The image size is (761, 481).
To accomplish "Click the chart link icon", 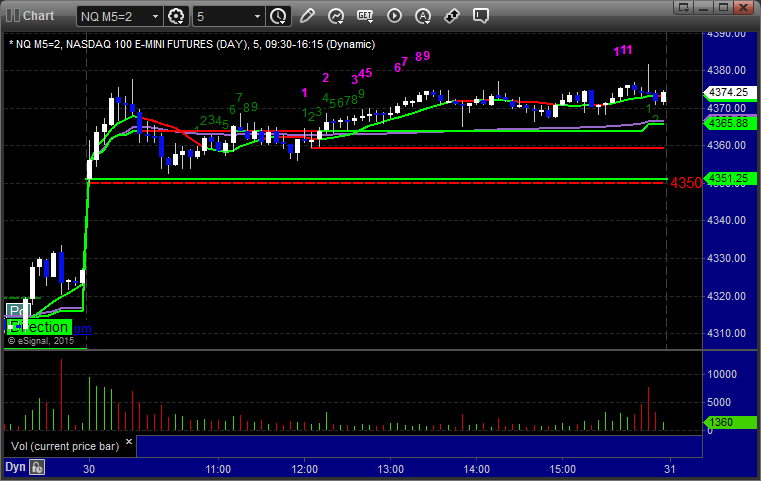I will pos(452,16).
